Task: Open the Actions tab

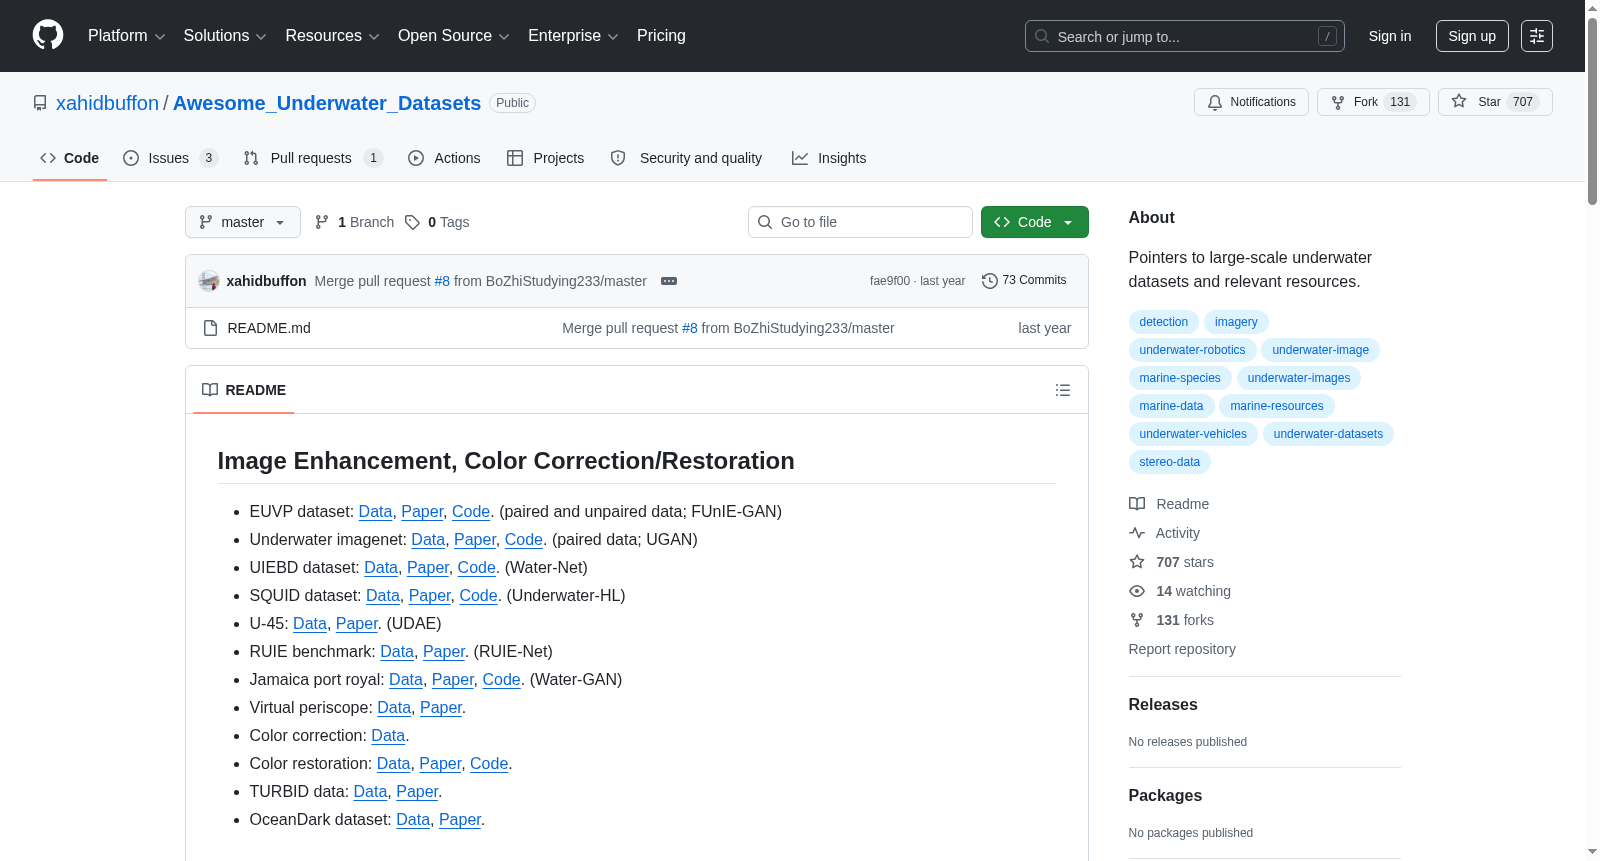Action: [444, 158]
